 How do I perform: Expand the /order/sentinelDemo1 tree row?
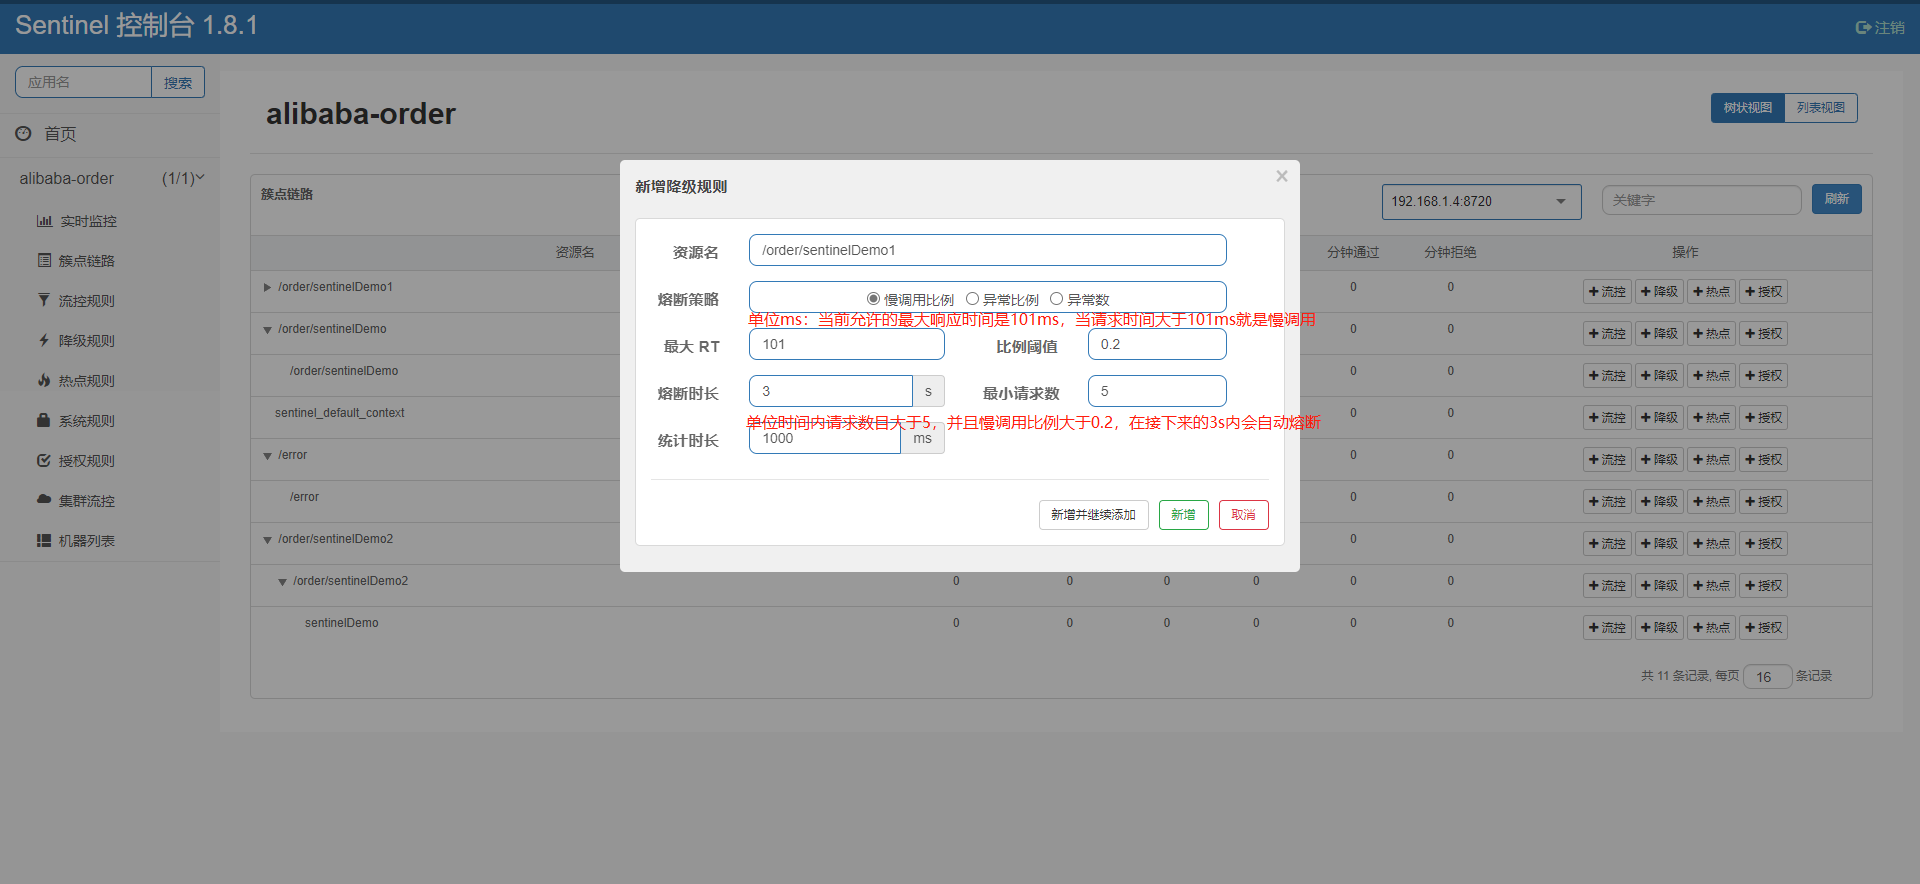pyautogui.click(x=267, y=288)
